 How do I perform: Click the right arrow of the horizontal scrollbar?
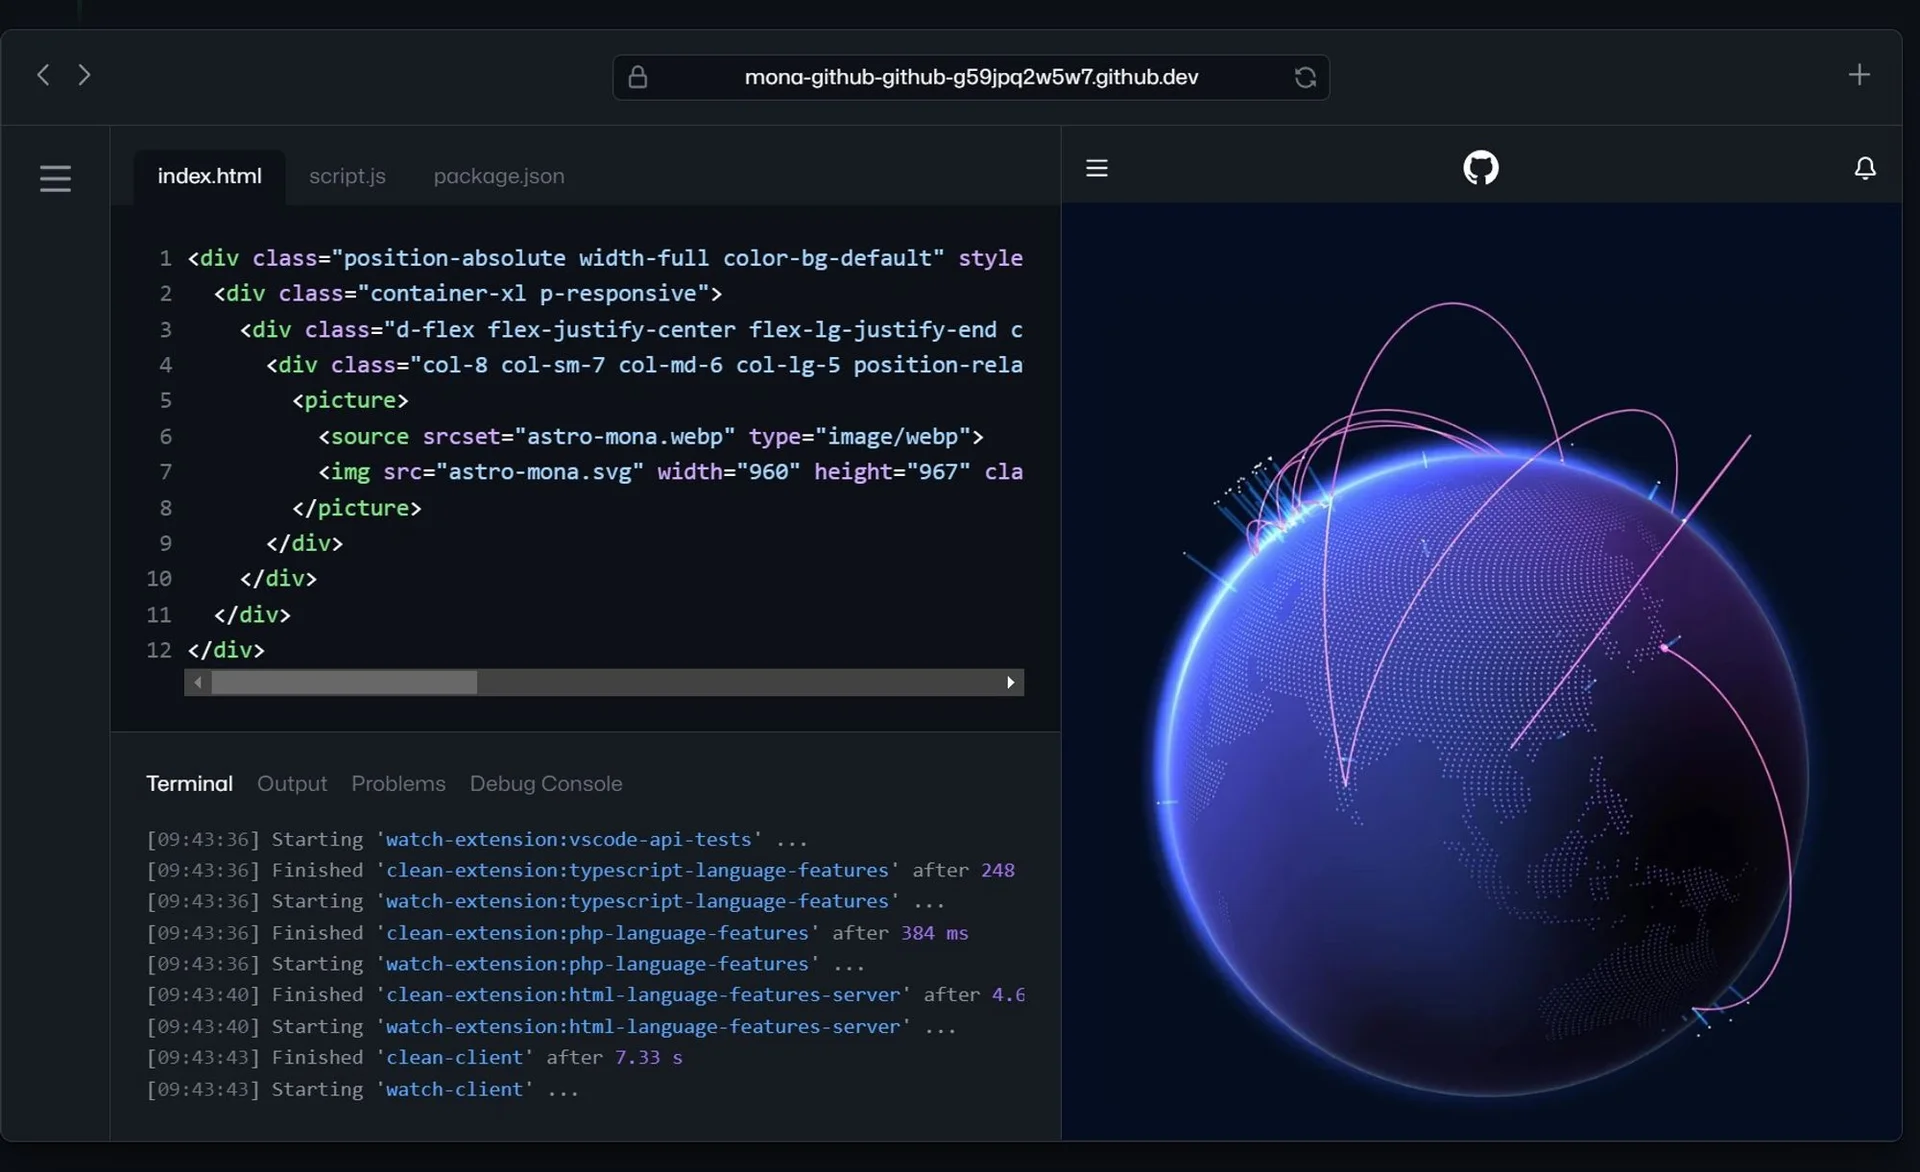point(1010,682)
